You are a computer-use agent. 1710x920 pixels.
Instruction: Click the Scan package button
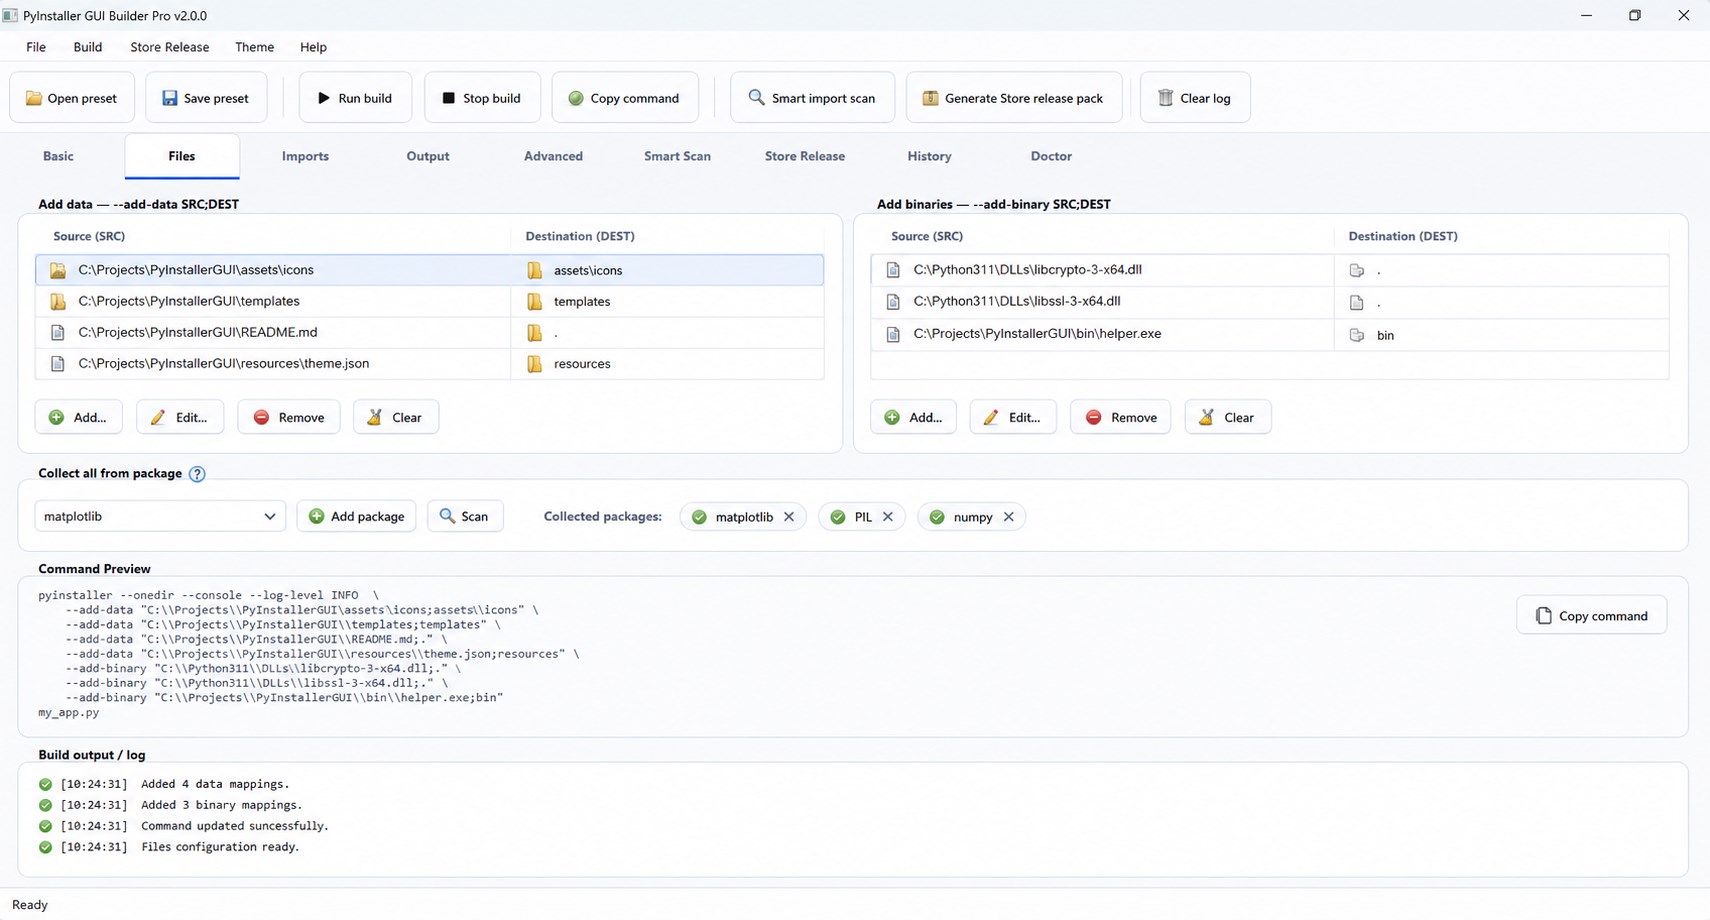click(x=465, y=516)
